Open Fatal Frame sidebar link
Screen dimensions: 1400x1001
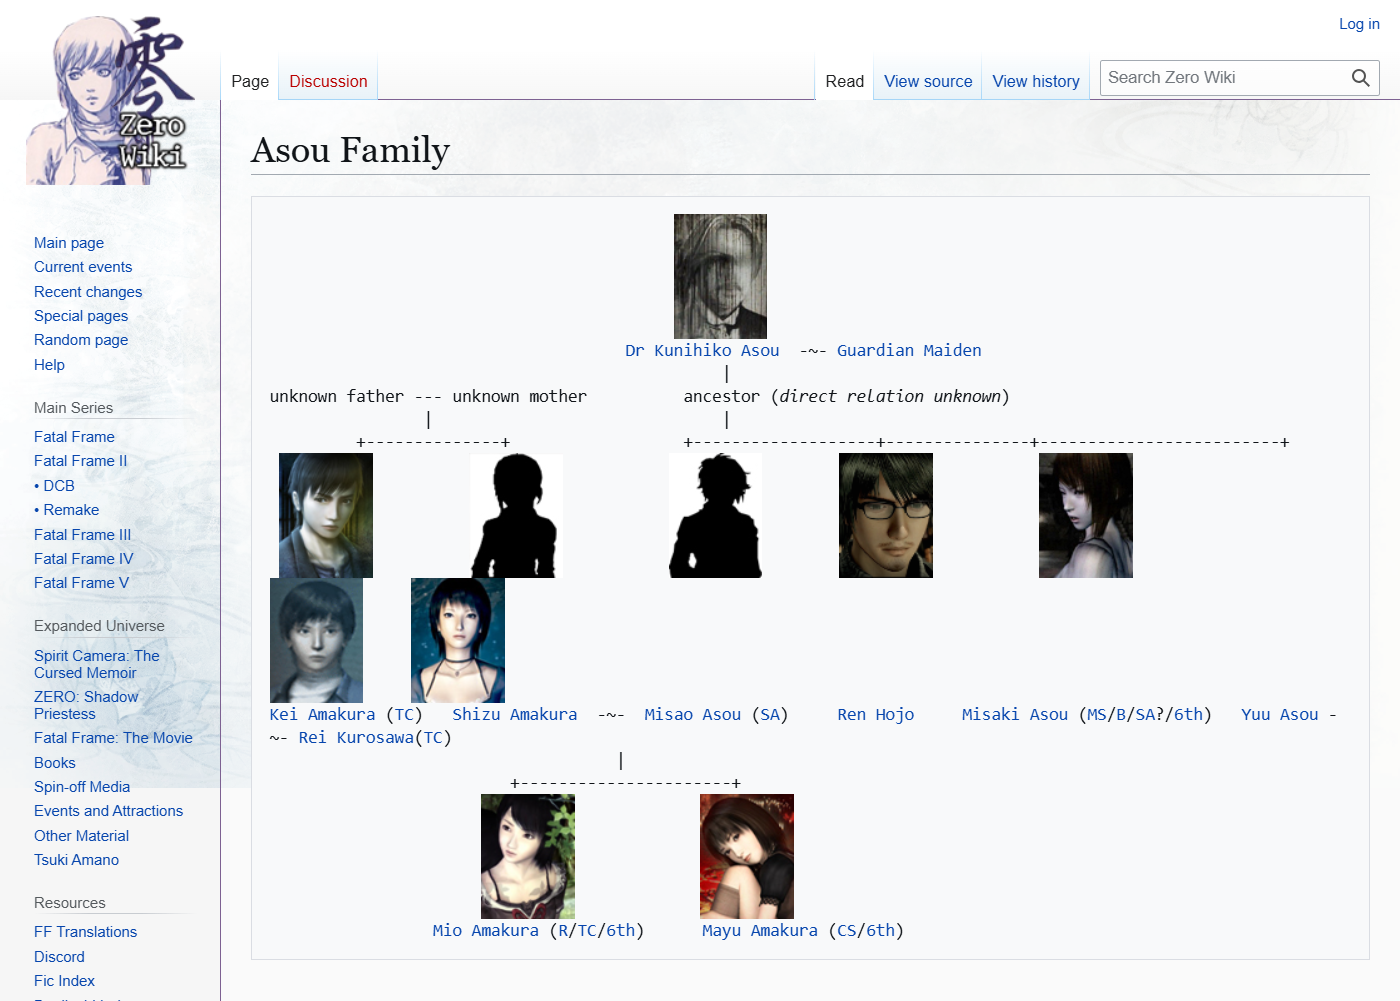[x=74, y=437]
